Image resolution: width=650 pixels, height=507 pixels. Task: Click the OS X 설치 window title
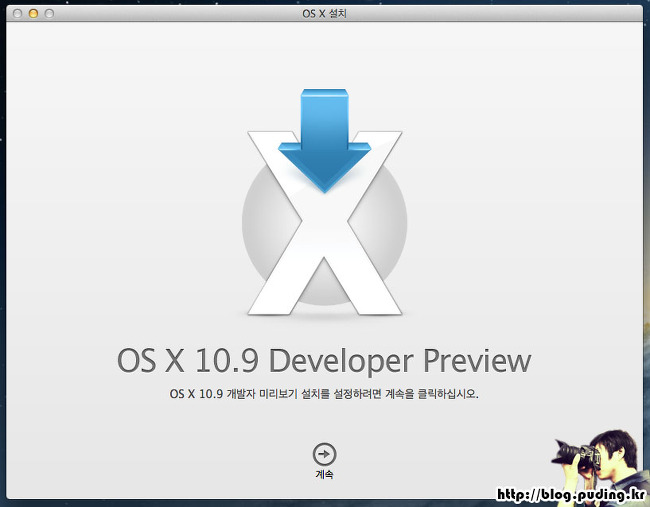[324, 13]
